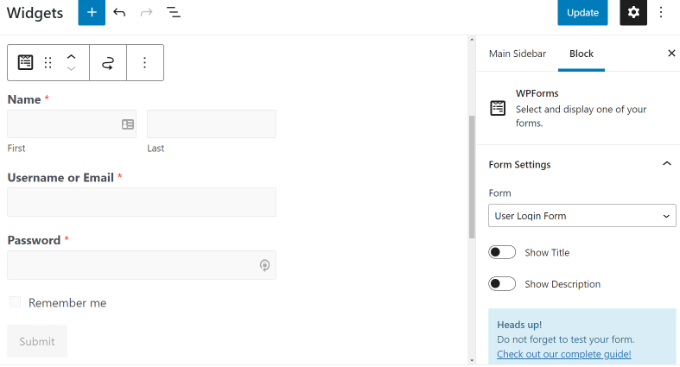Click the WPForms block type icon in toolbar
680x367 pixels.
click(x=25, y=62)
